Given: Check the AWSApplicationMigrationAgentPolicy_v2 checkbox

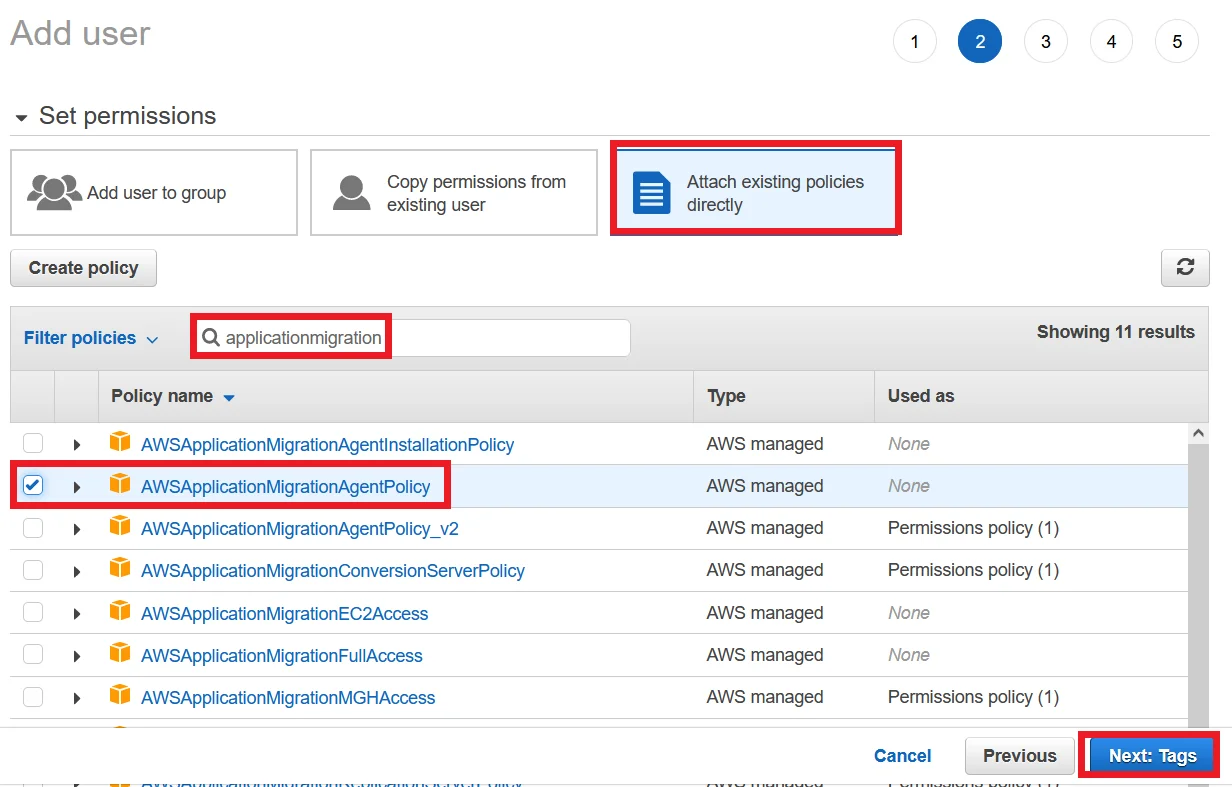Looking at the screenshot, I should point(33,527).
